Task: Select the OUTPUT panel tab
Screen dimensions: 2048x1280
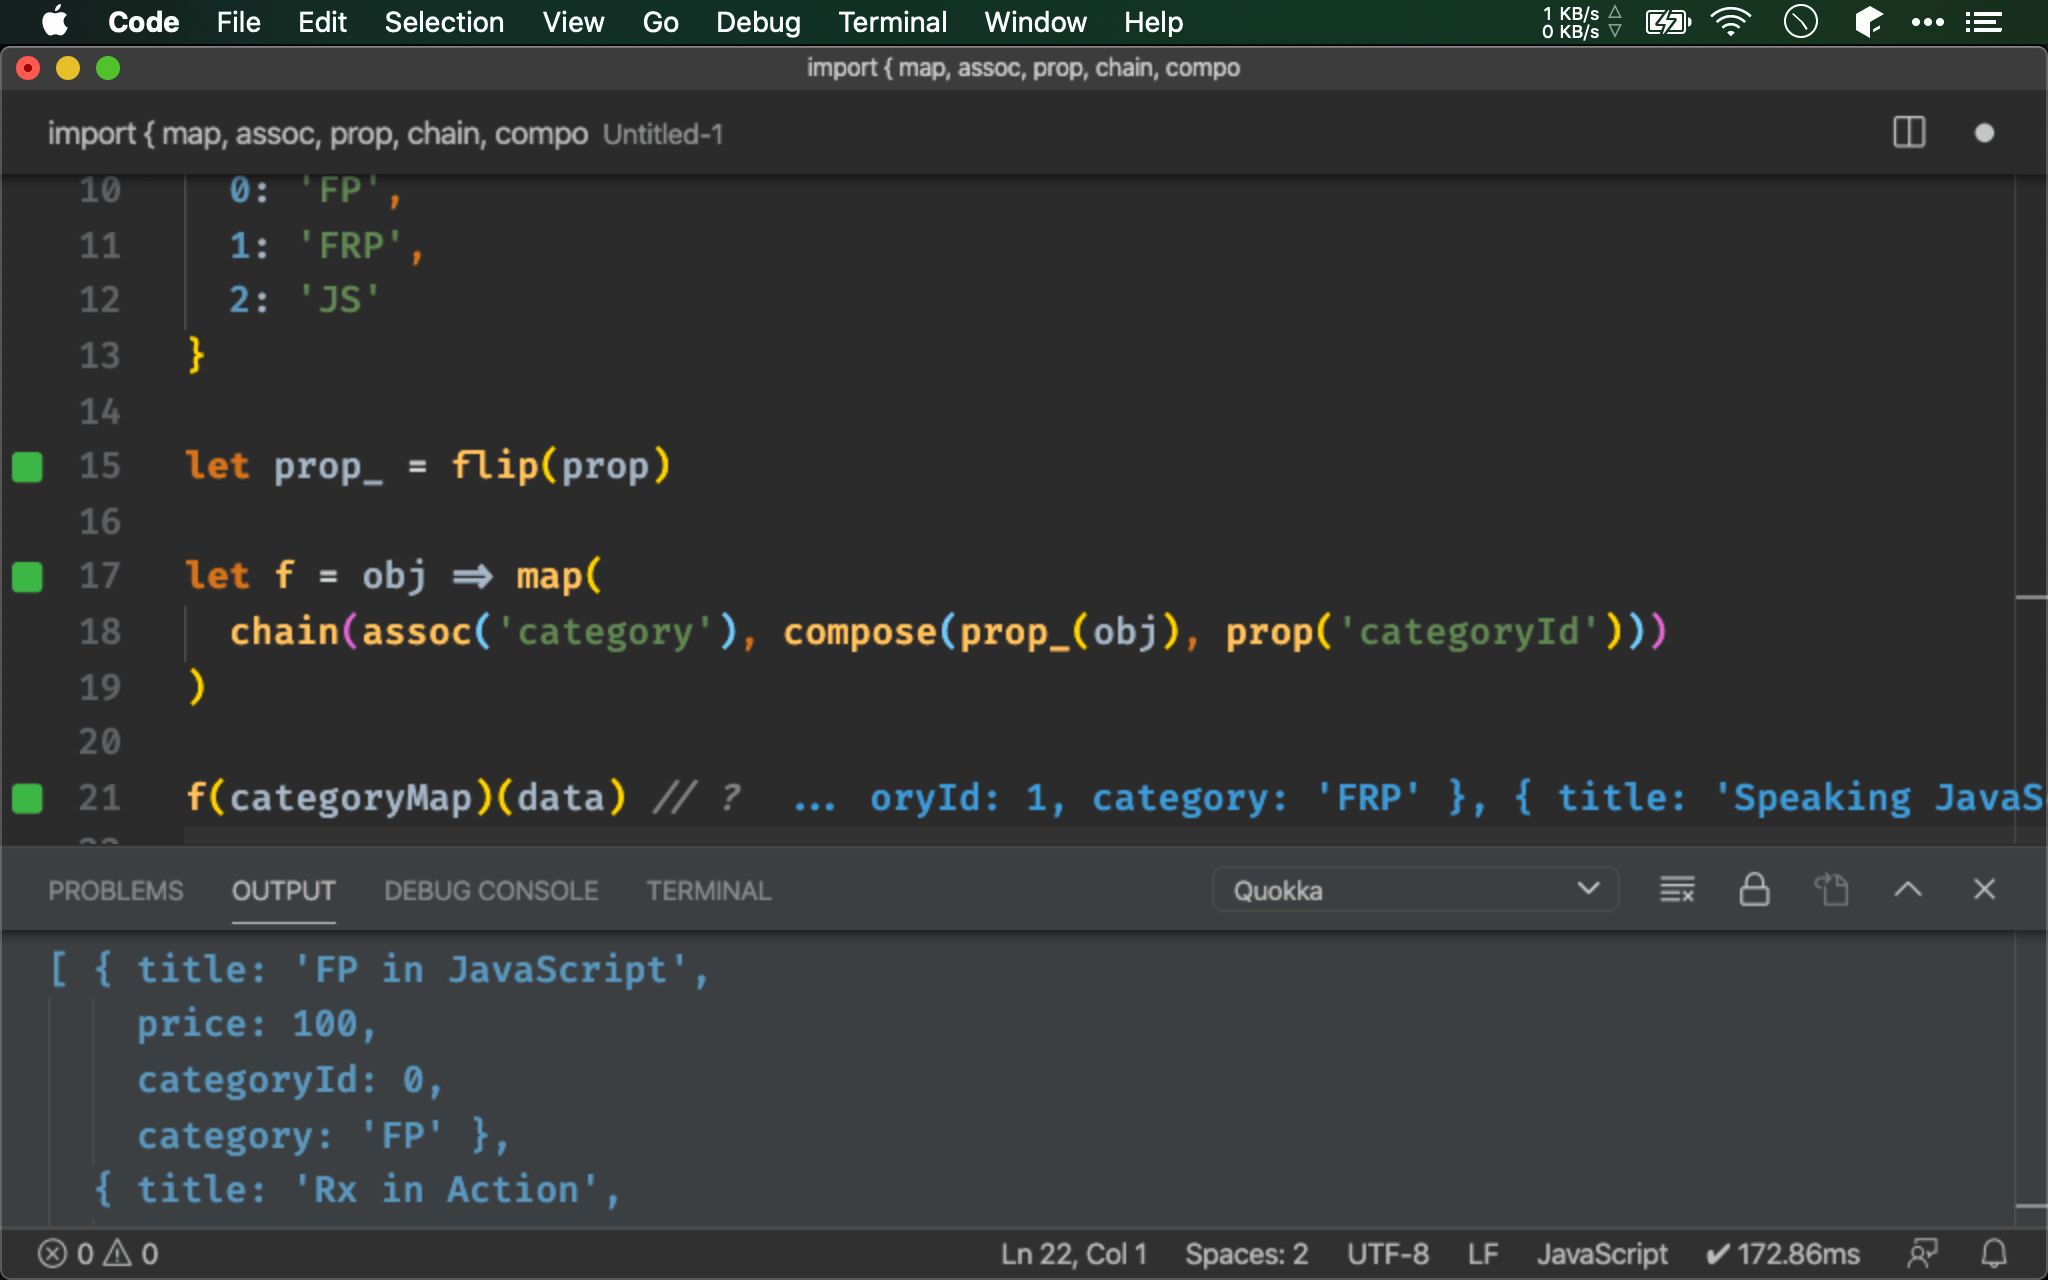Action: pos(283,890)
